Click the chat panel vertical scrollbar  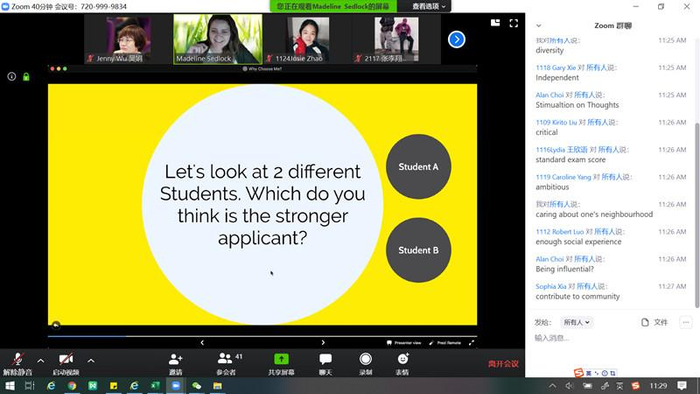point(697,214)
